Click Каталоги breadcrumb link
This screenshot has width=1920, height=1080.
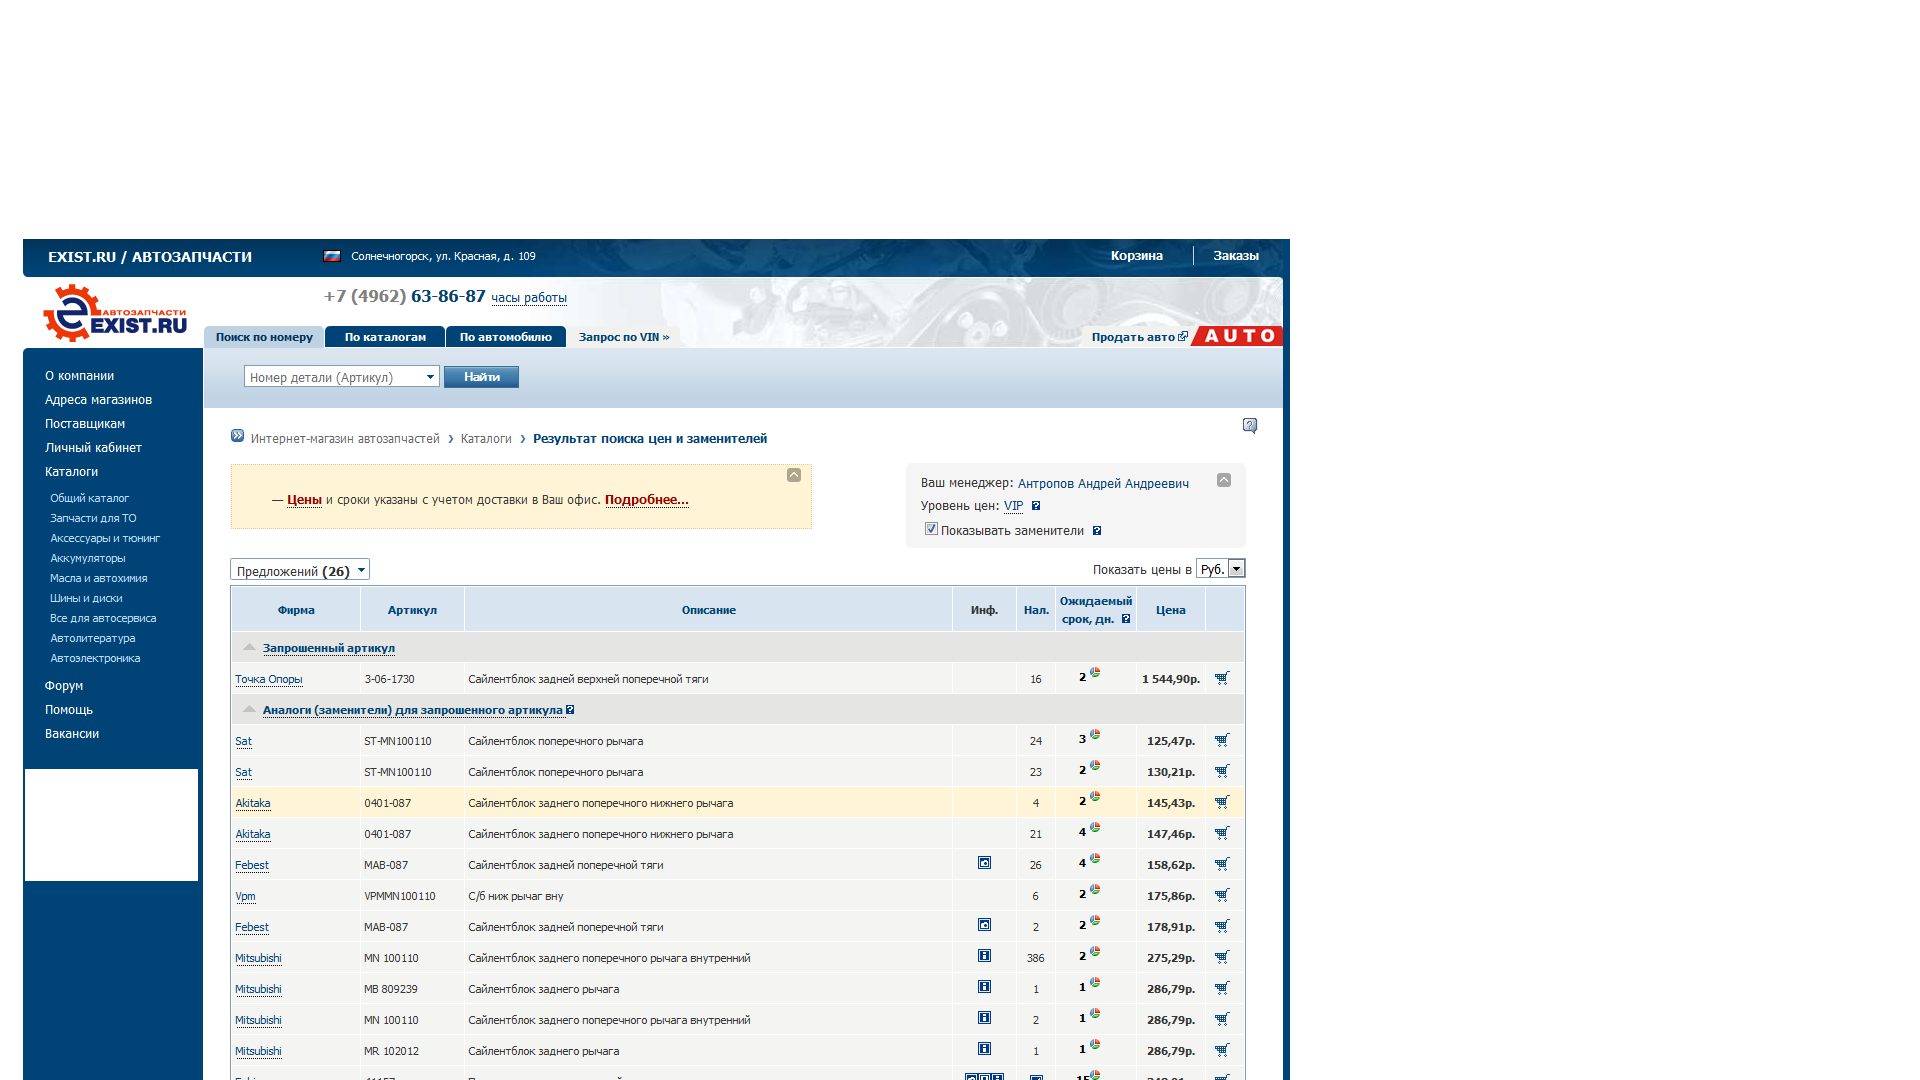point(486,439)
